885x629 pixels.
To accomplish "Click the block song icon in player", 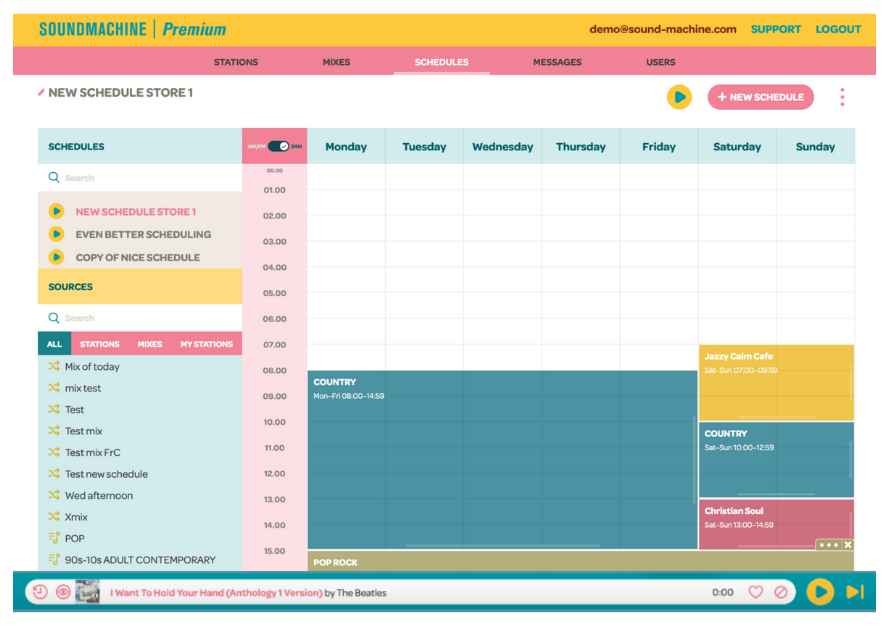I will pos(781,592).
